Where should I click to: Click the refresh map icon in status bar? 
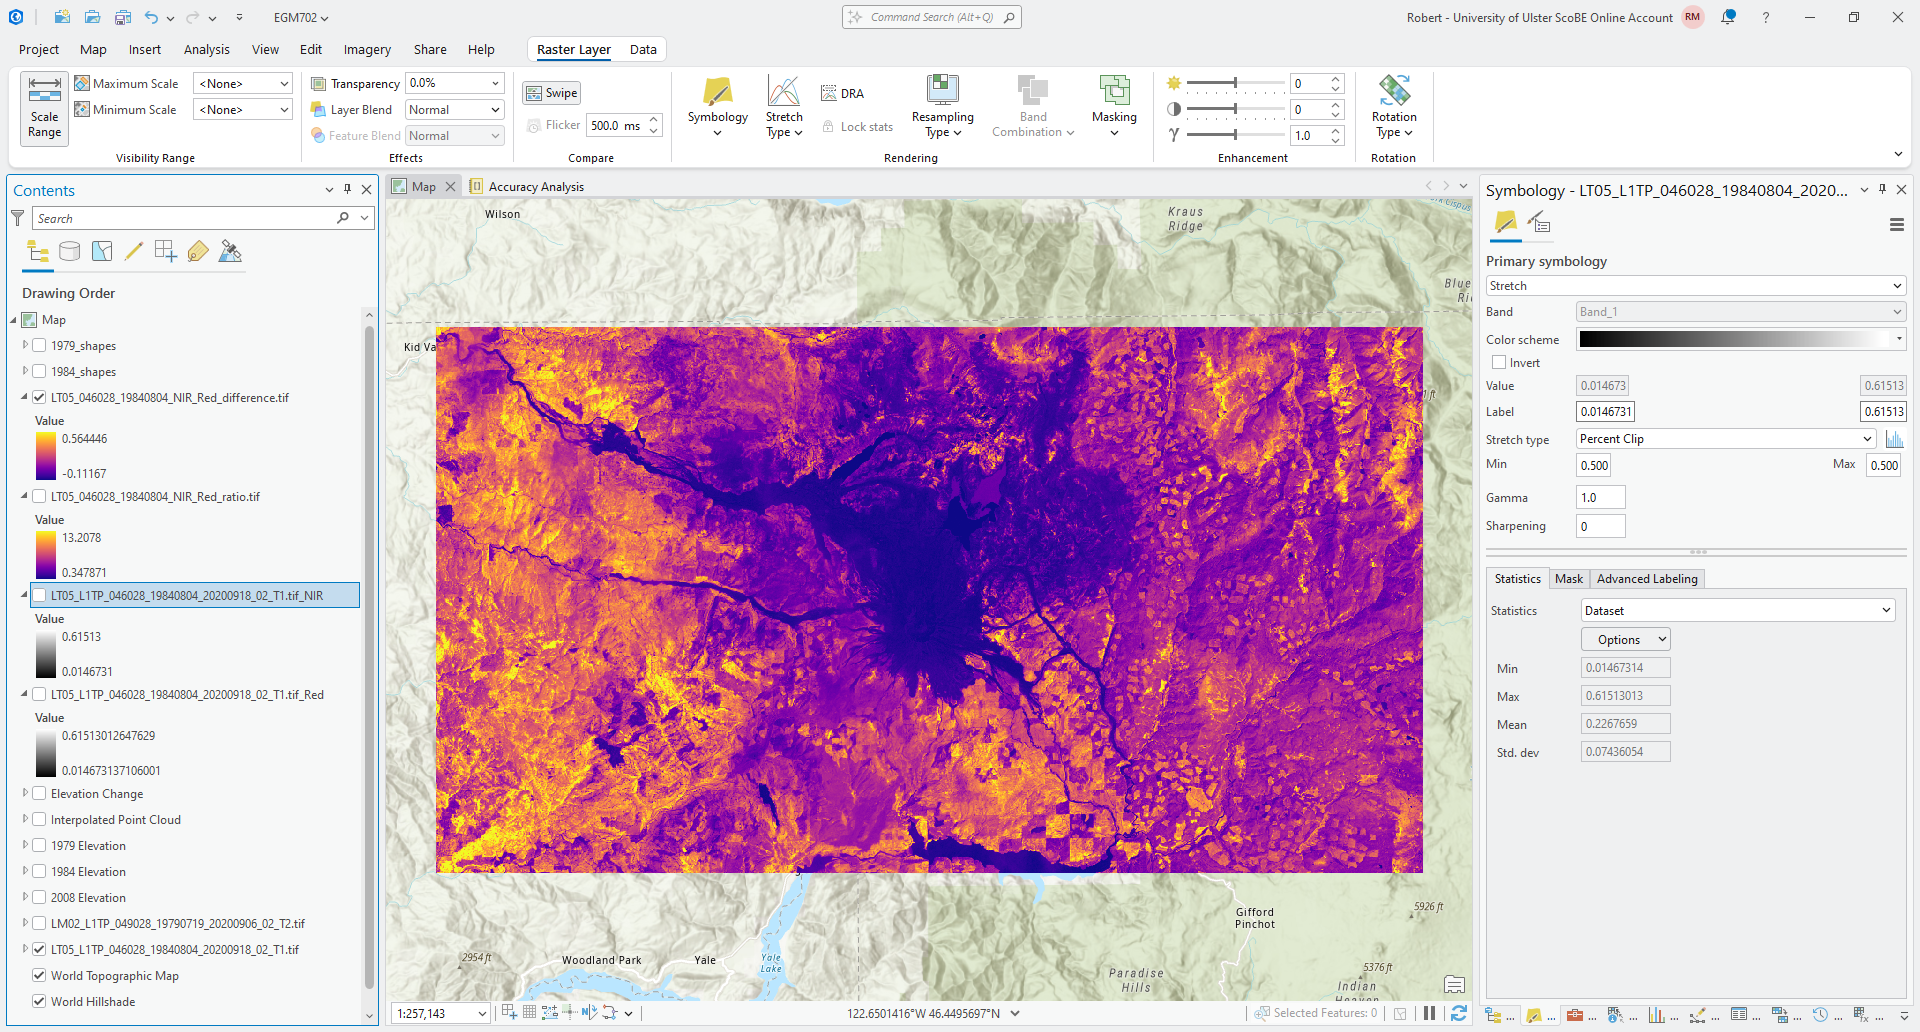pos(1459,1013)
